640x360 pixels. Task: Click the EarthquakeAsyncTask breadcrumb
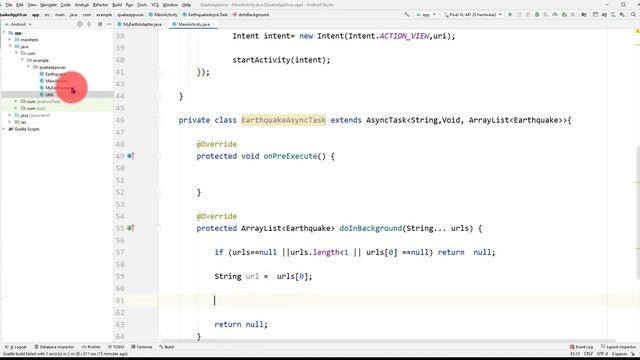tap(205, 15)
